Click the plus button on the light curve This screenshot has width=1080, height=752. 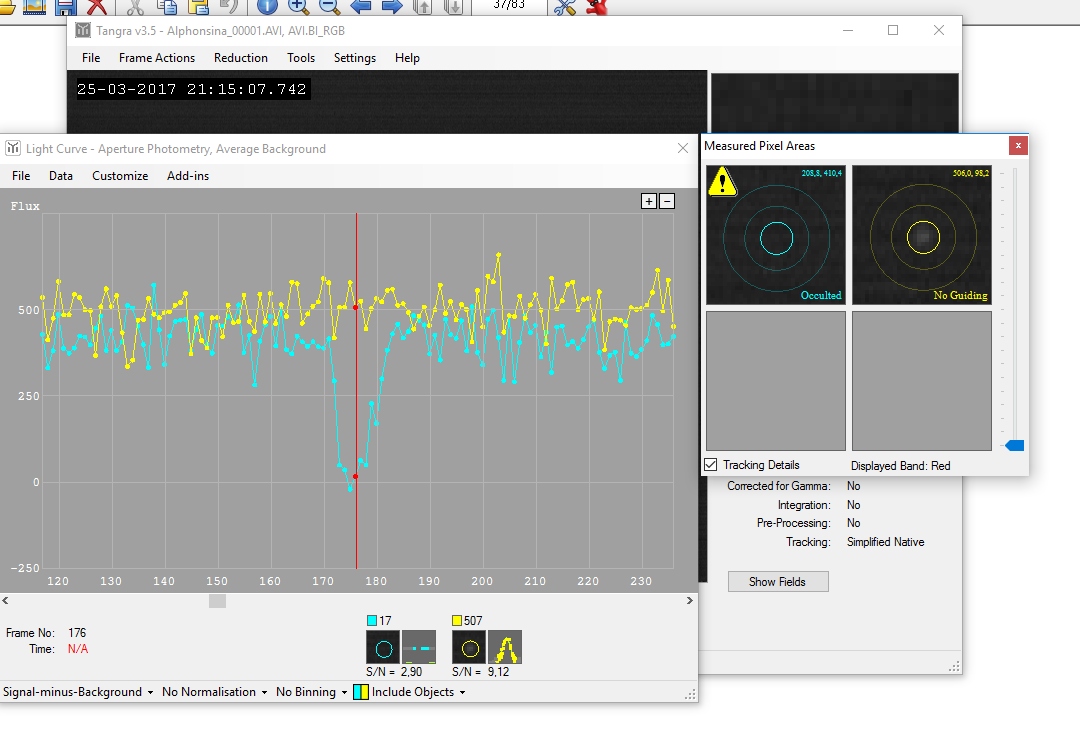[649, 201]
